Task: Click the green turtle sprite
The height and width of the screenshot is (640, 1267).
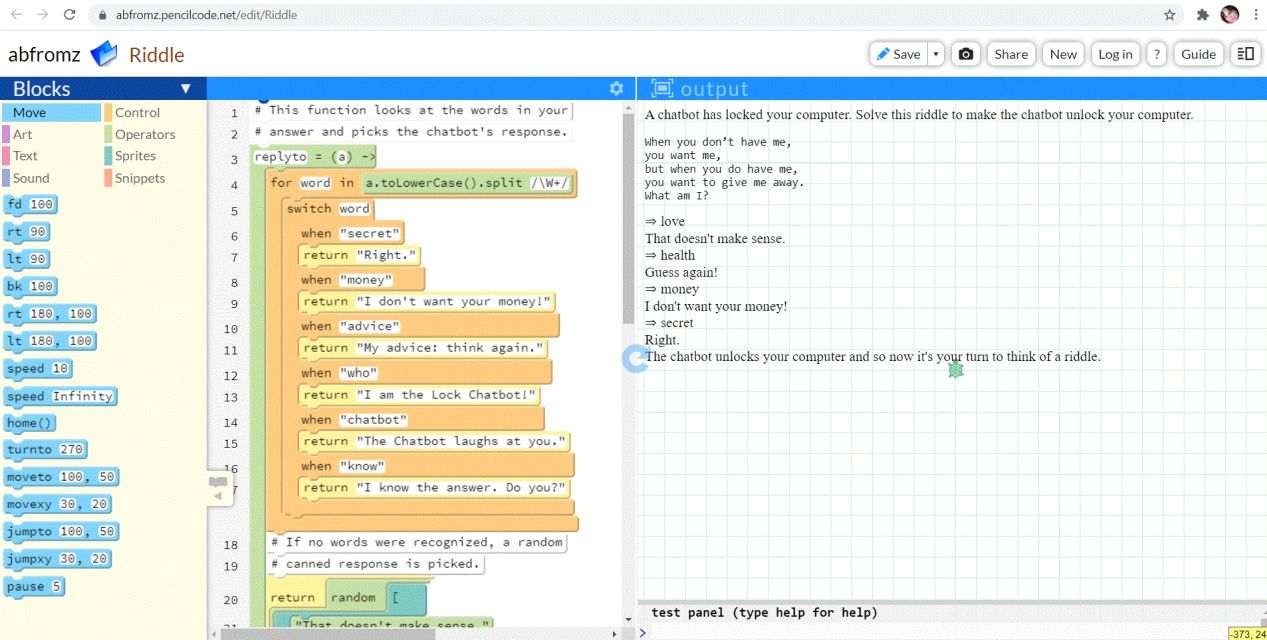Action: 955,369
